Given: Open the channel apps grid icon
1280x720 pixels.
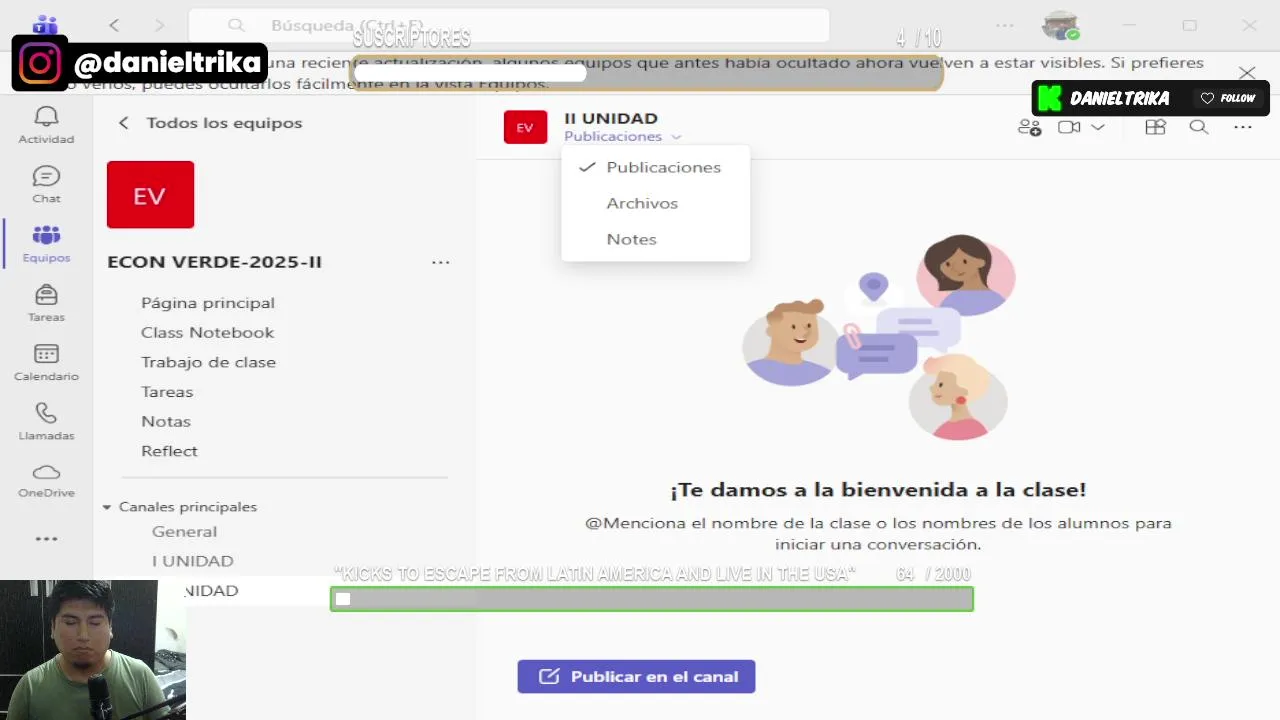Looking at the screenshot, I should click(x=1155, y=127).
